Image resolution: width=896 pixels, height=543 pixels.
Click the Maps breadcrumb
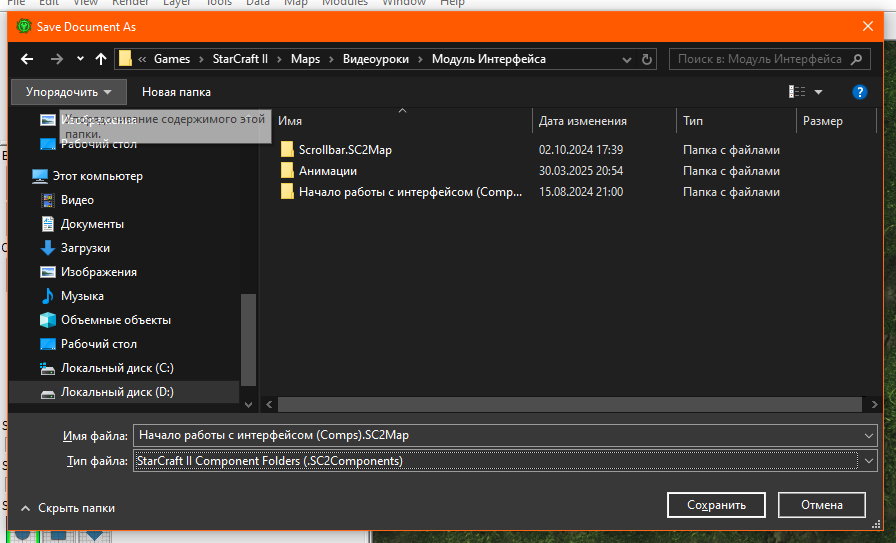305,59
